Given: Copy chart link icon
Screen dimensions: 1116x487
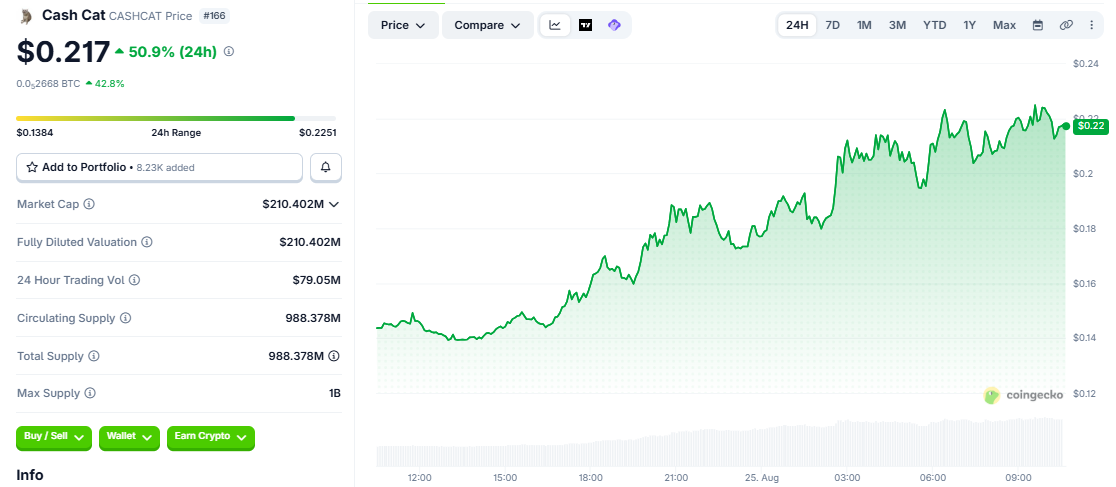Looking at the screenshot, I should [x=1065, y=25].
